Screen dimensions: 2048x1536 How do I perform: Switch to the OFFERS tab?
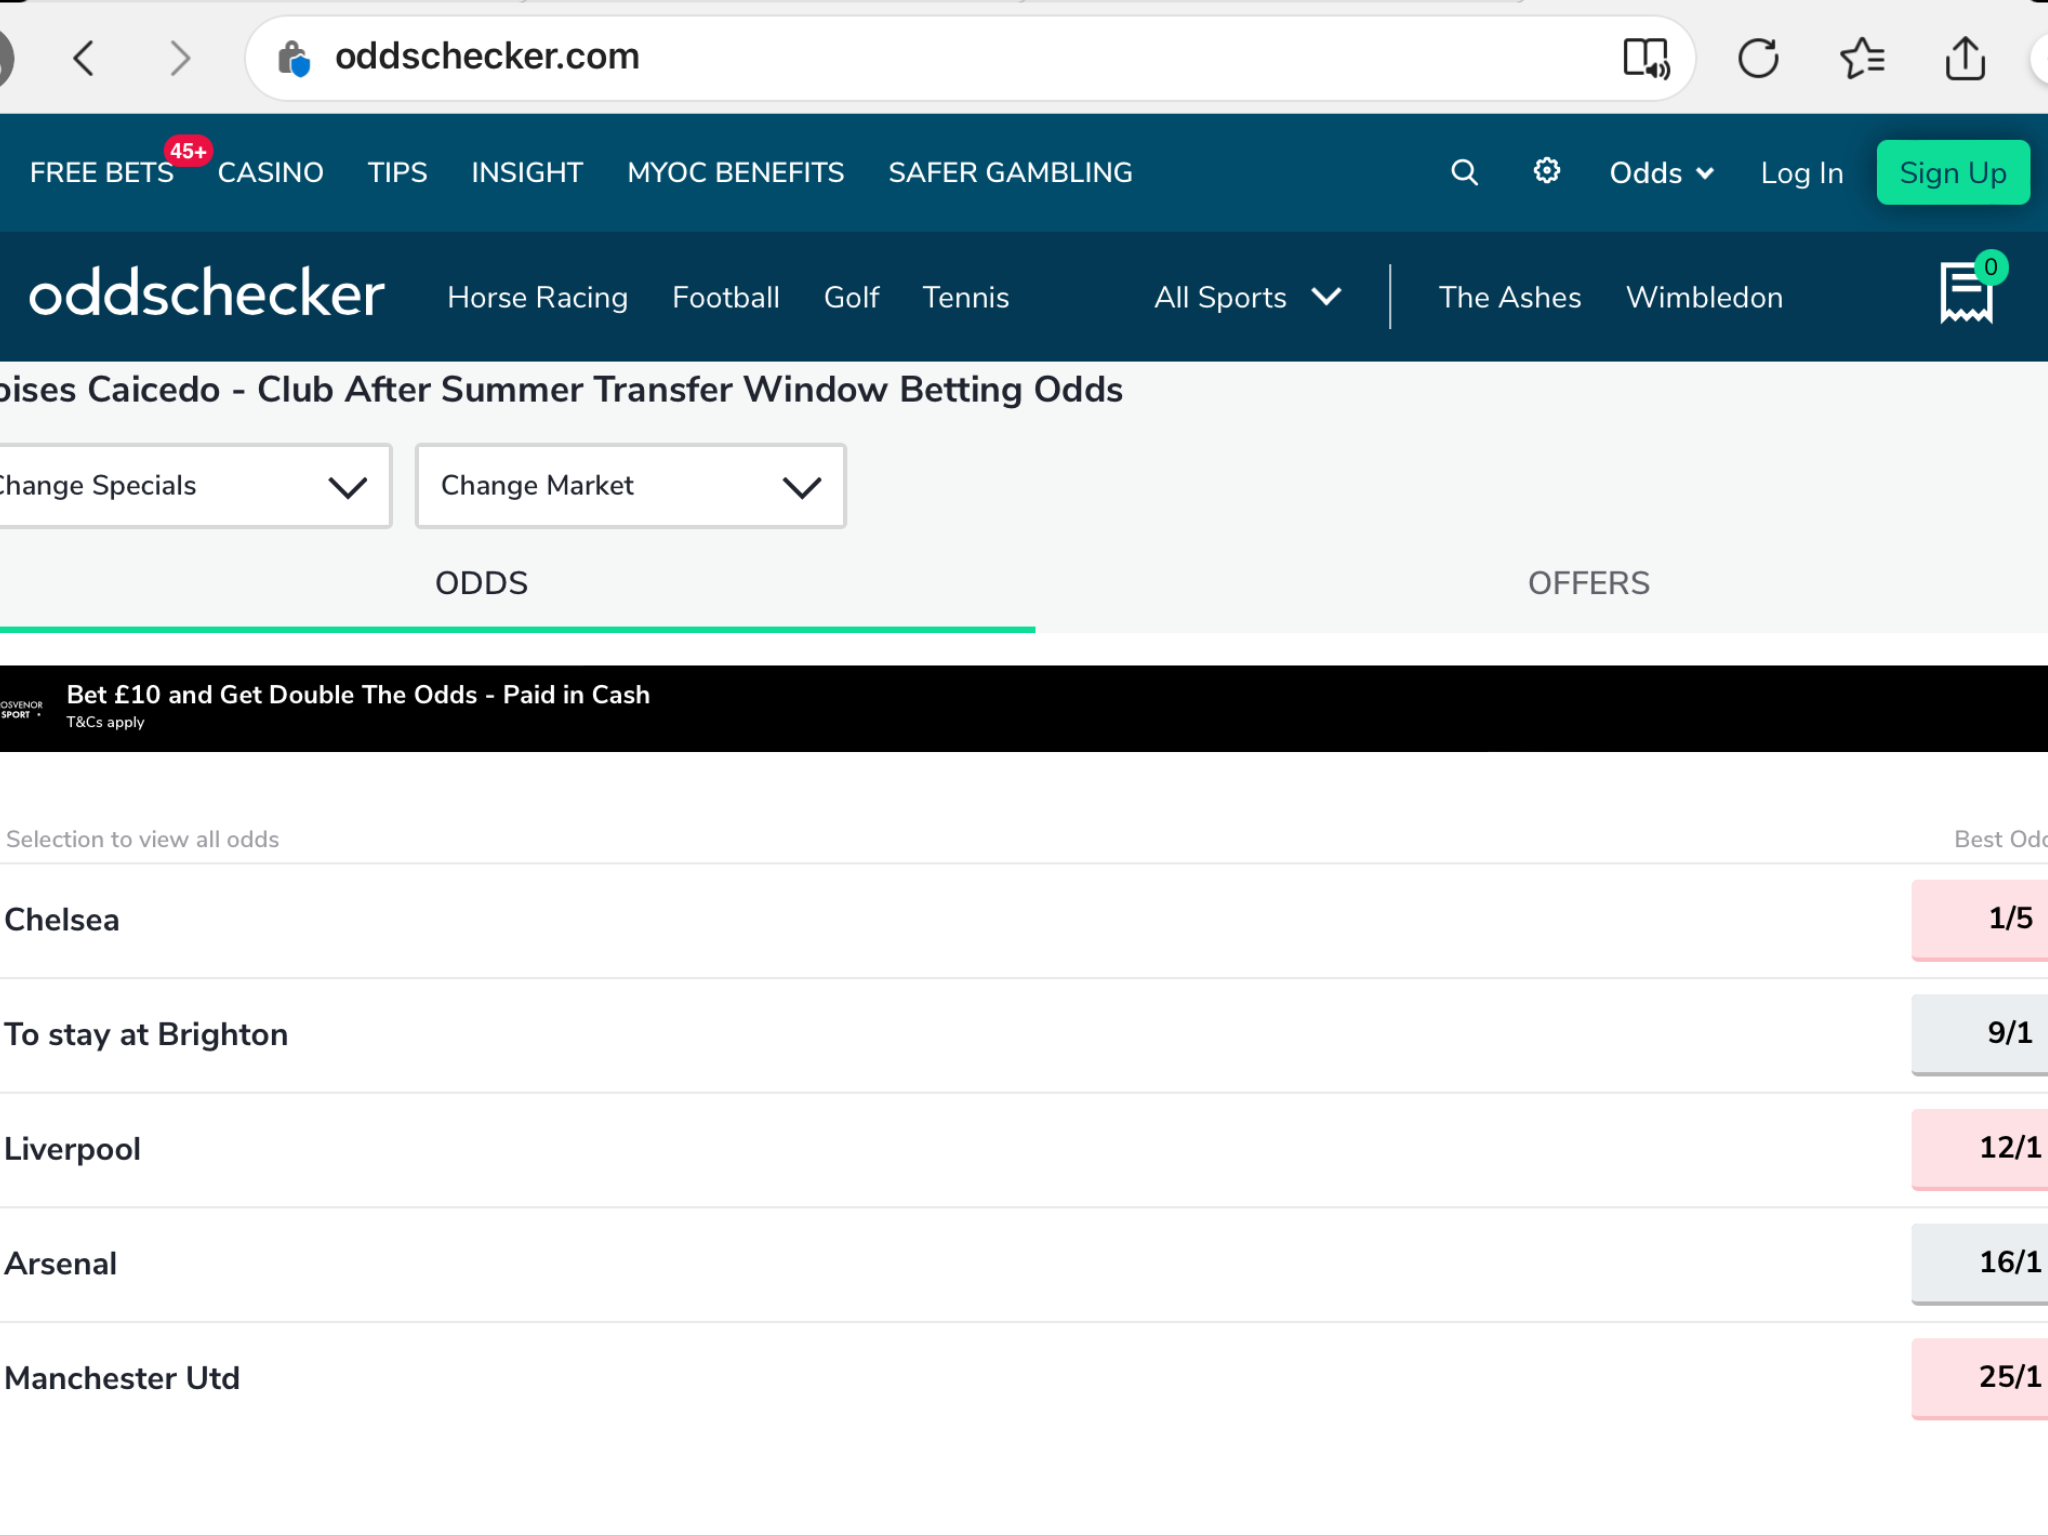coord(1588,583)
